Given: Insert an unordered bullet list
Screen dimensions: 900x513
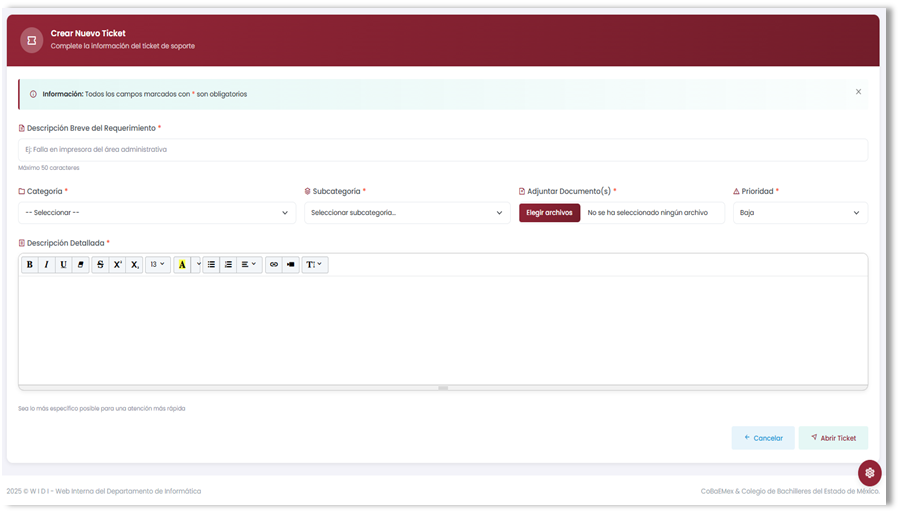Looking at the screenshot, I should coord(211,265).
